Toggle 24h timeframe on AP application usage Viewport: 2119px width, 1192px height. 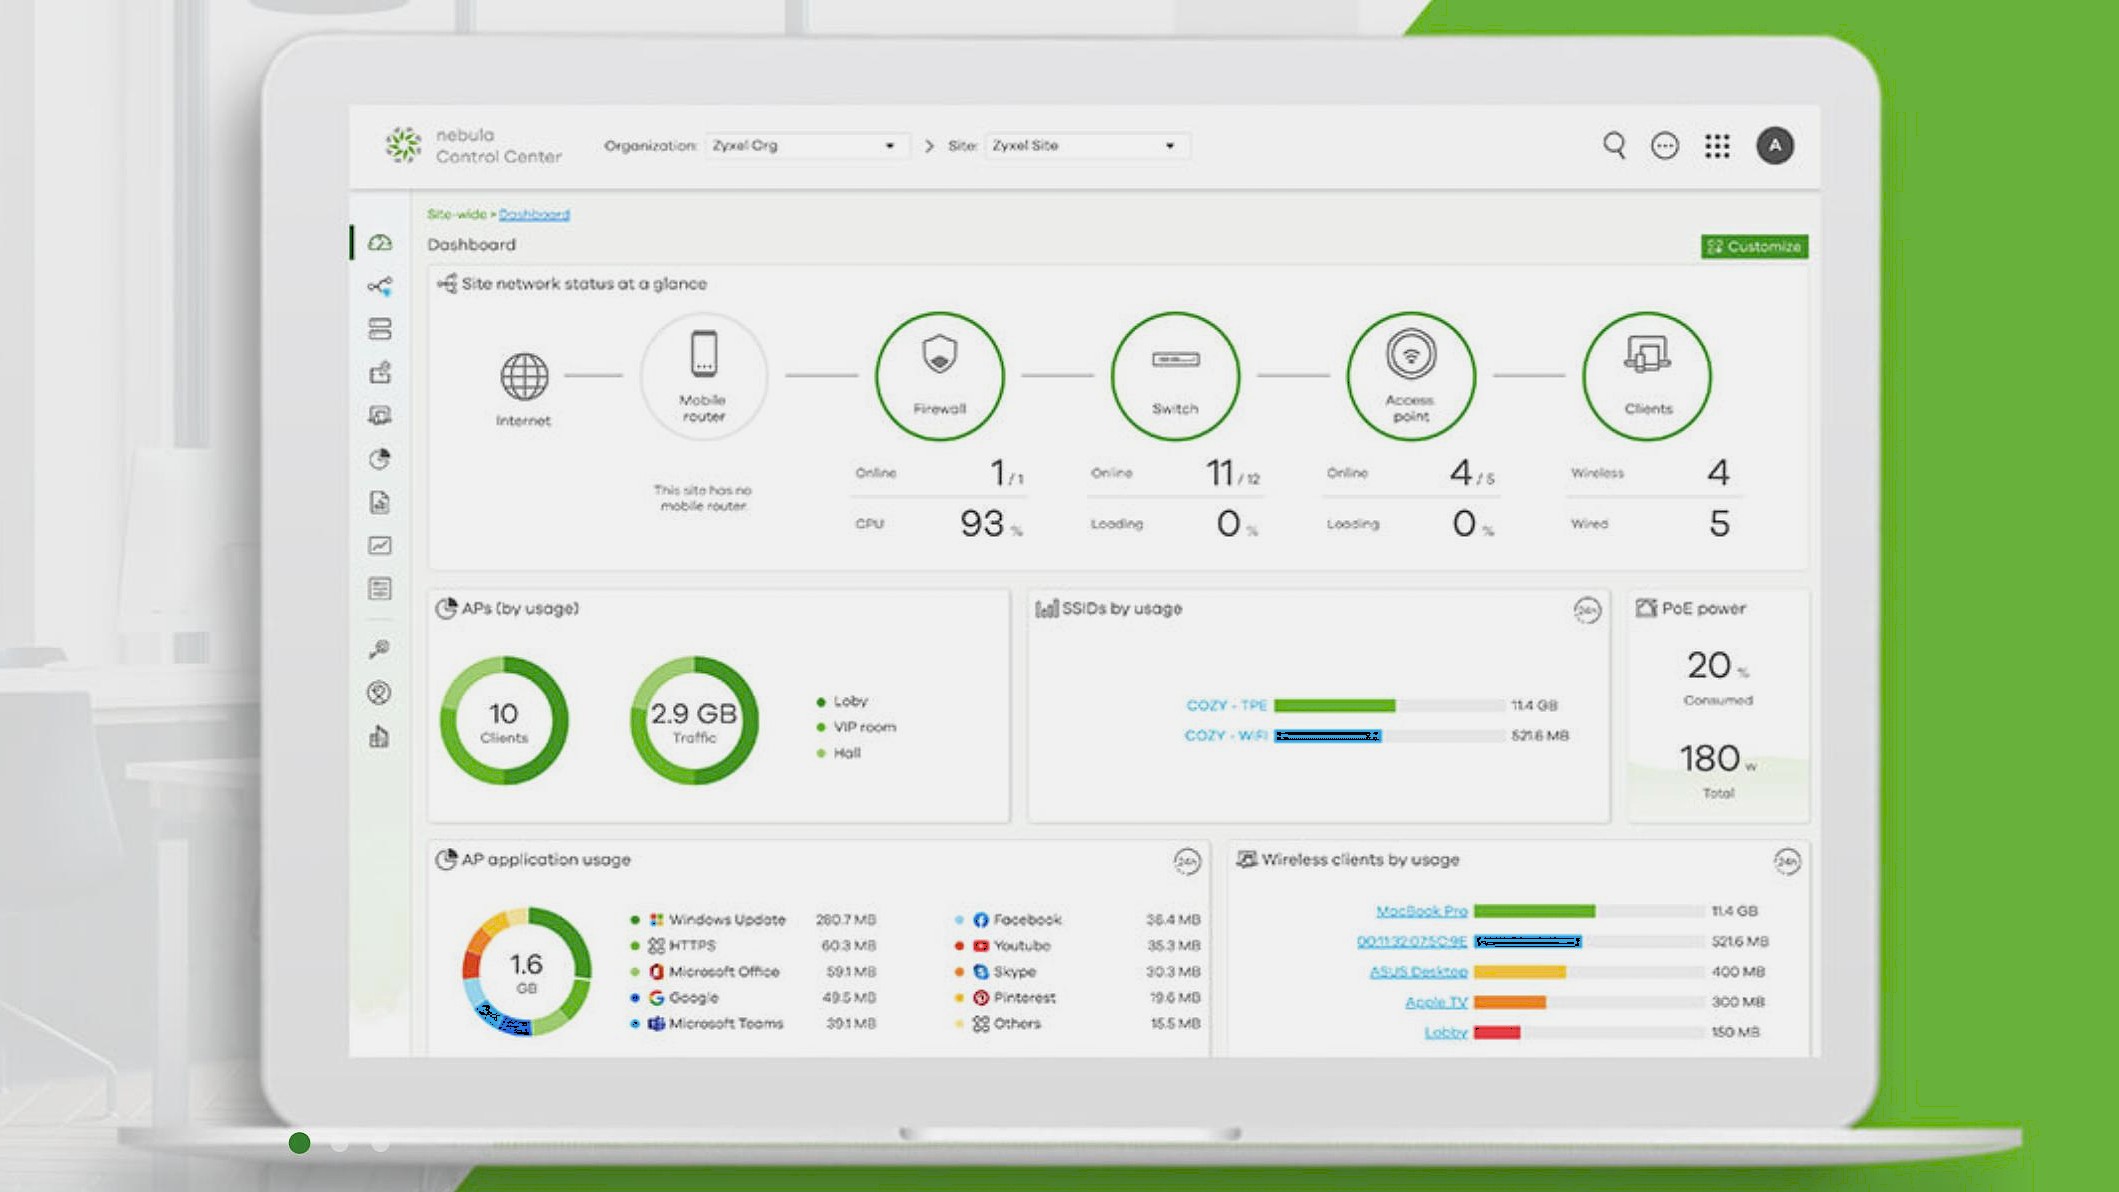coord(1187,861)
